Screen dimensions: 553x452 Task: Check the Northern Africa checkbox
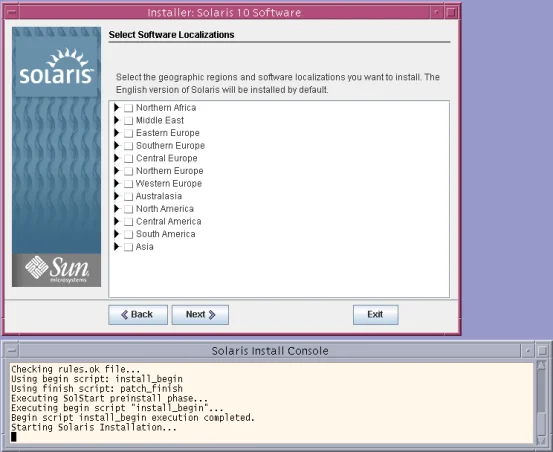coord(128,108)
